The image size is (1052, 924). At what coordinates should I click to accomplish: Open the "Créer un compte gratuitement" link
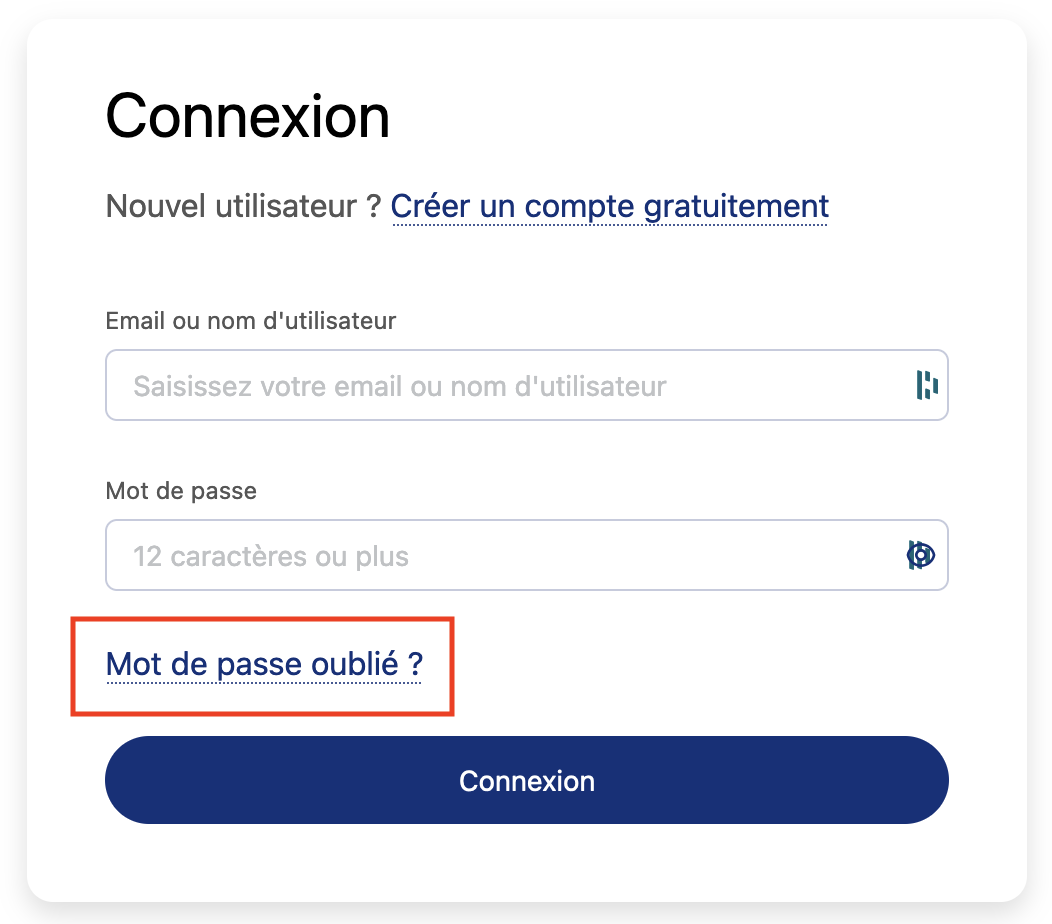coord(609,207)
